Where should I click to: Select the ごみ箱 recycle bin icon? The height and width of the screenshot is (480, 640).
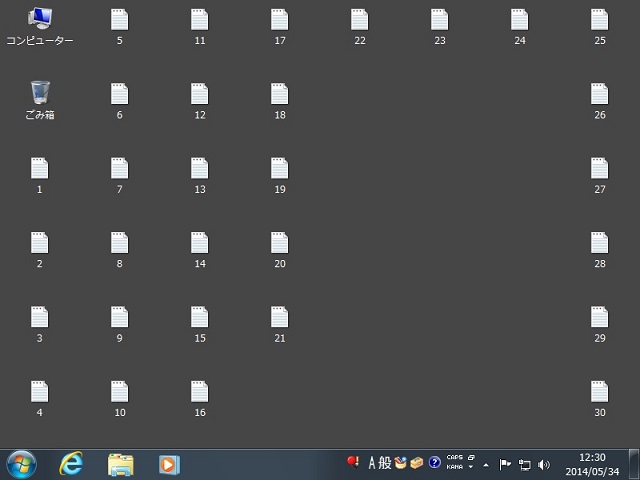[x=40, y=100]
